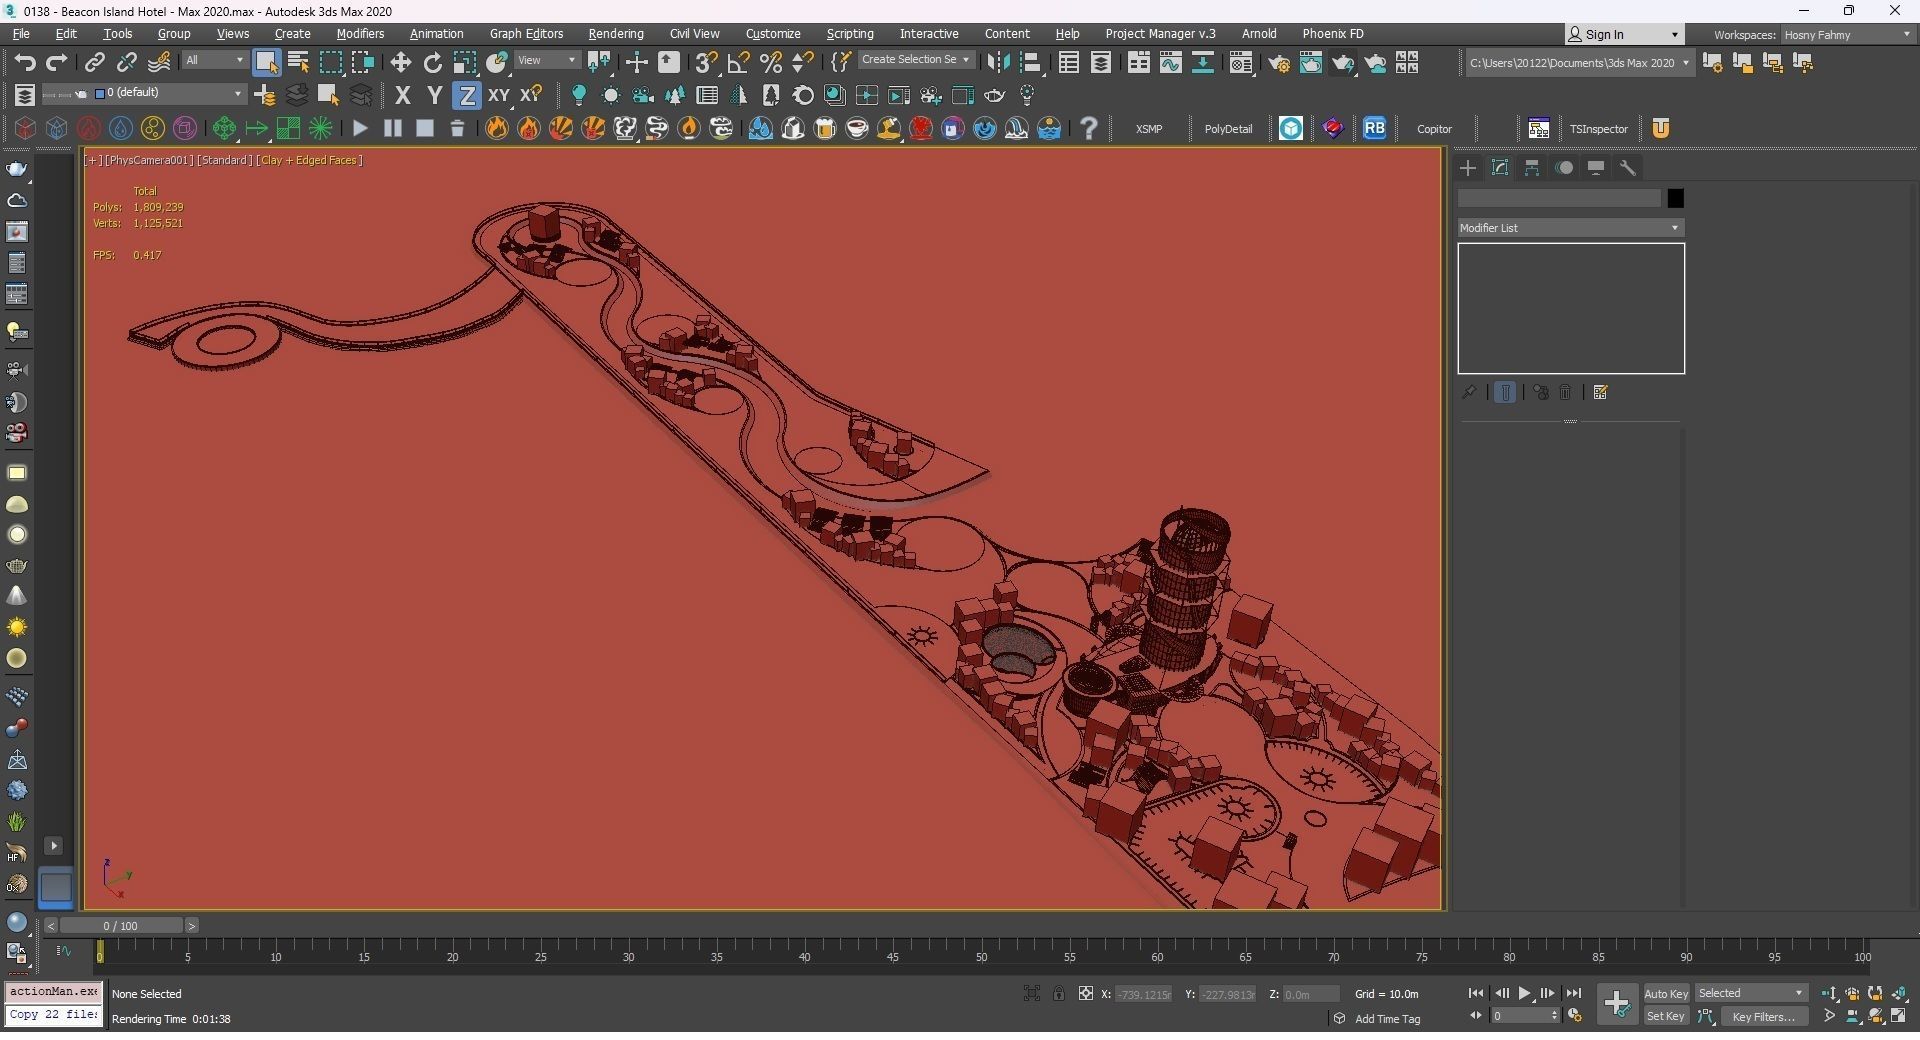1920x1040 pixels.
Task: Click the Set Key button
Action: (x=1665, y=1017)
